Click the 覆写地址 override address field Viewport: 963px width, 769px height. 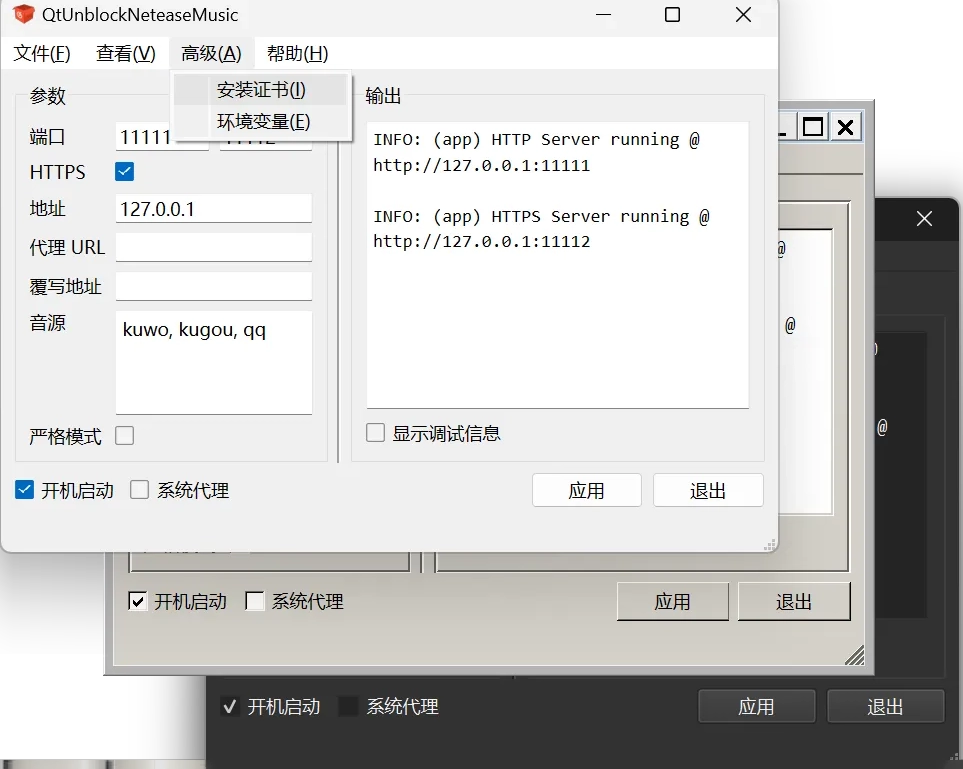(213, 285)
